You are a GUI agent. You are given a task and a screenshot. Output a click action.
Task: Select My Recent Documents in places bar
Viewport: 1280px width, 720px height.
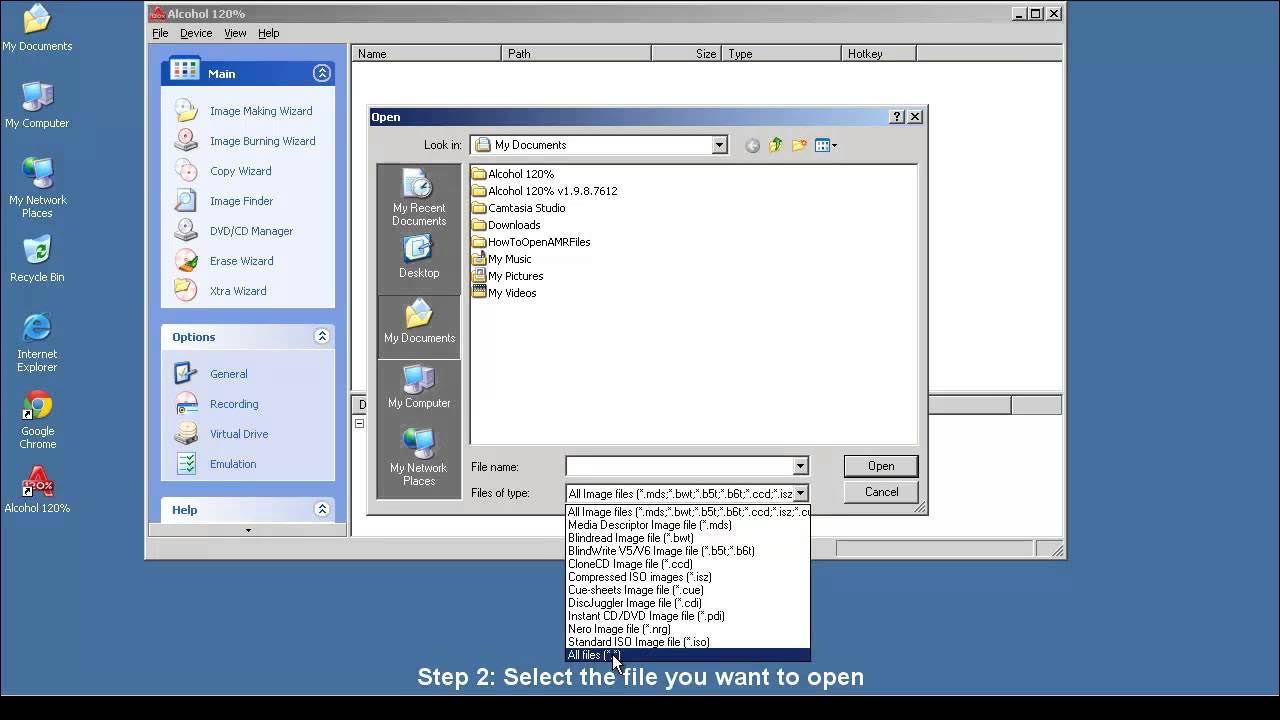point(419,198)
